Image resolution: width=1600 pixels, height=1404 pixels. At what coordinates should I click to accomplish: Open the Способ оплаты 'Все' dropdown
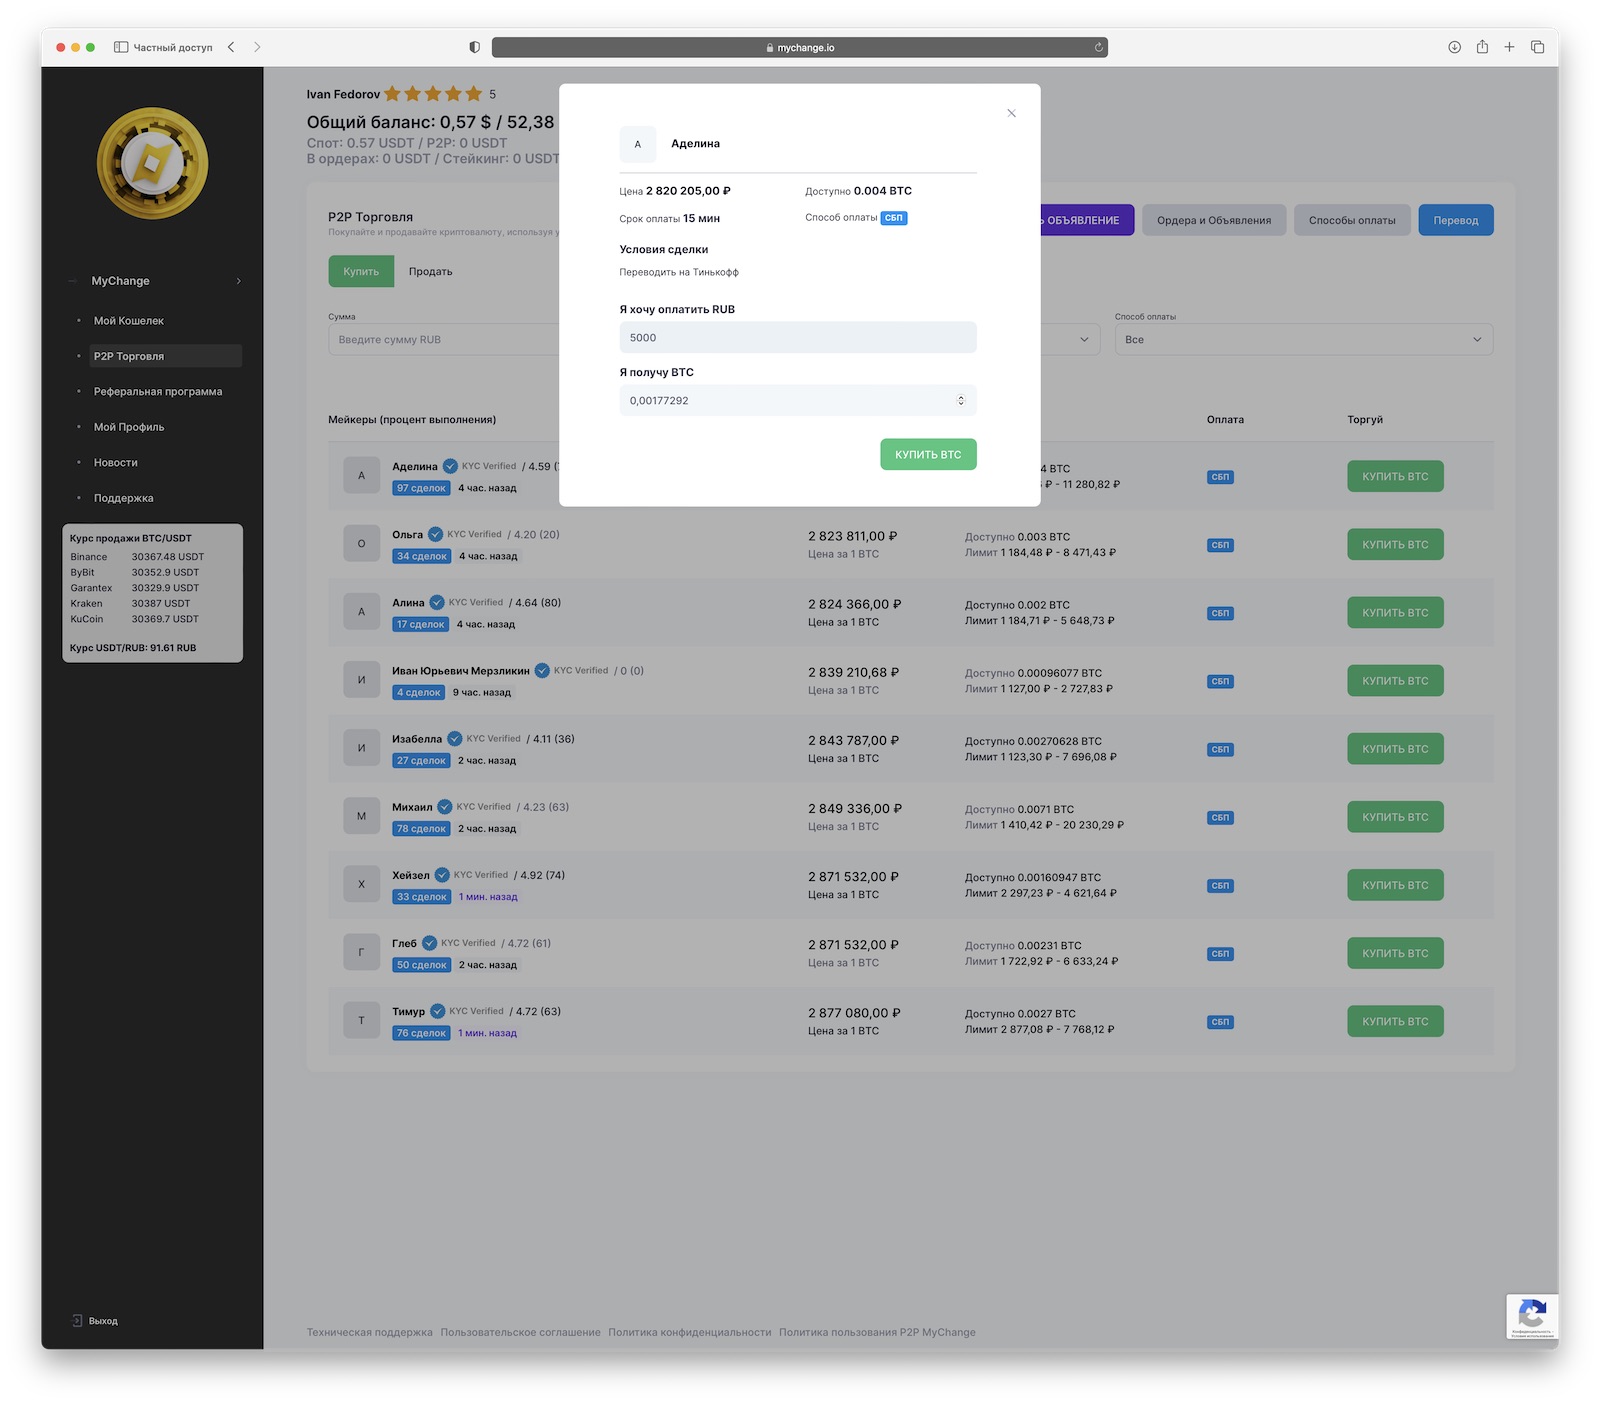click(x=1304, y=340)
